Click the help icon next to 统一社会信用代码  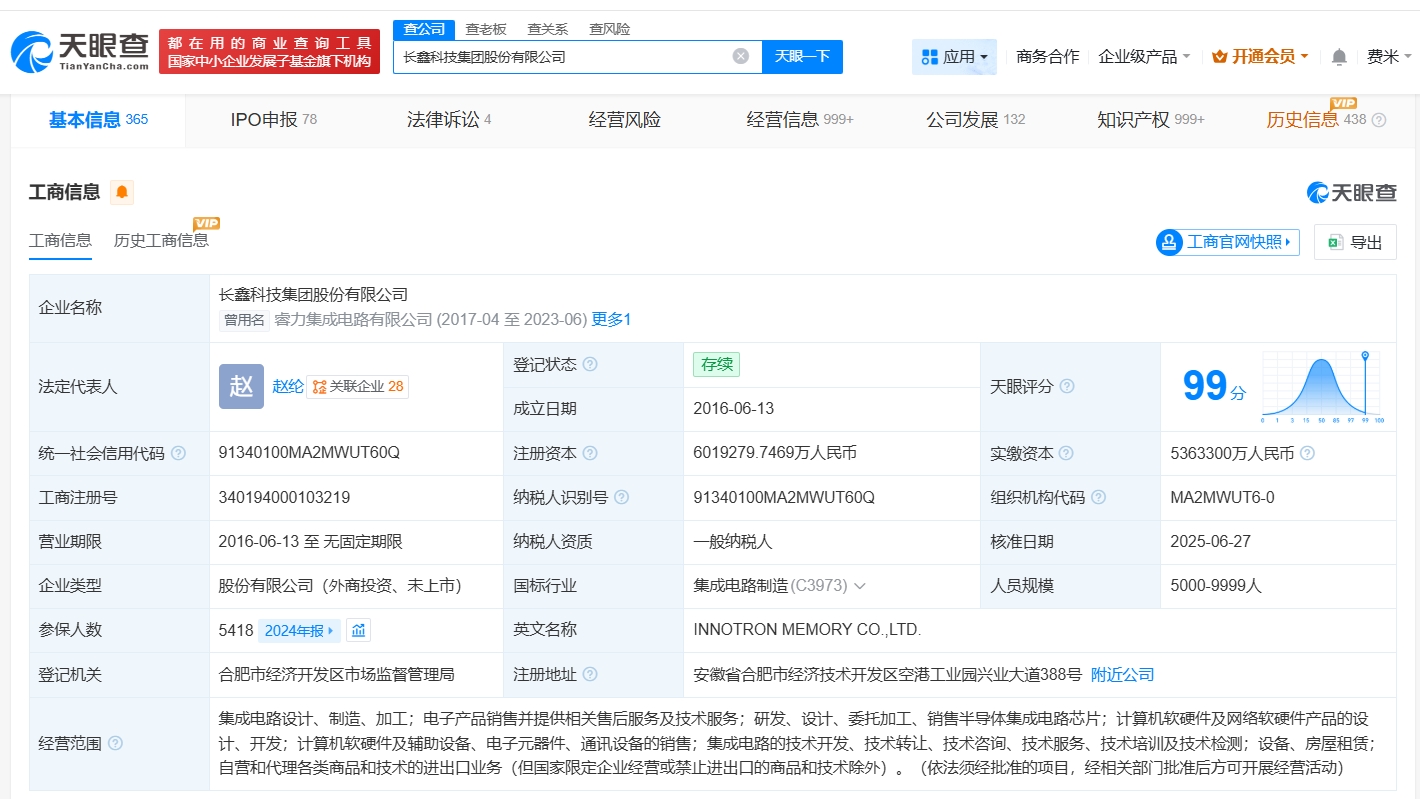pyautogui.click(x=178, y=453)
